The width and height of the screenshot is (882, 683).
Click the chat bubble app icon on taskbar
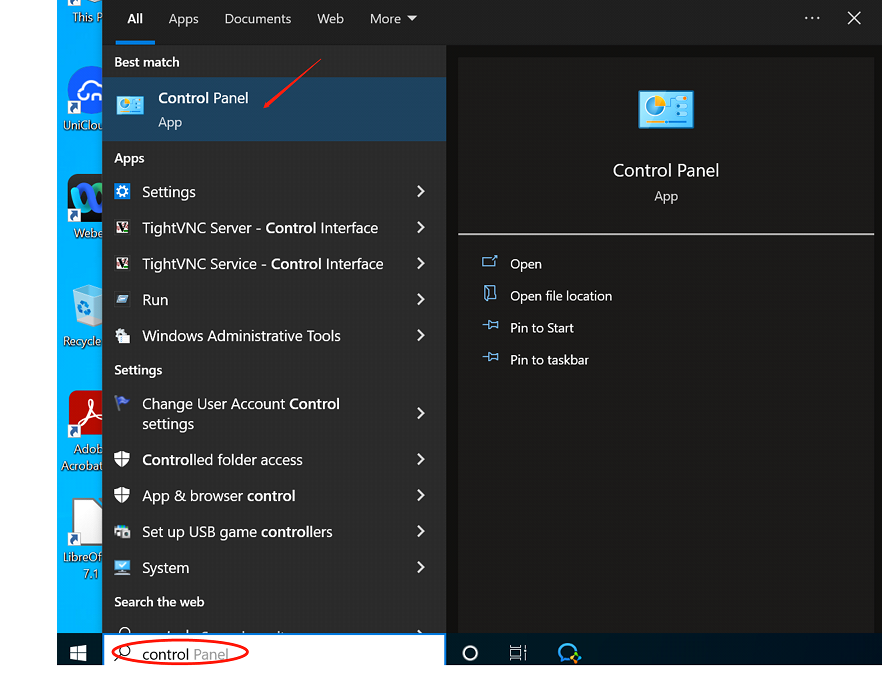coord(569,653)
